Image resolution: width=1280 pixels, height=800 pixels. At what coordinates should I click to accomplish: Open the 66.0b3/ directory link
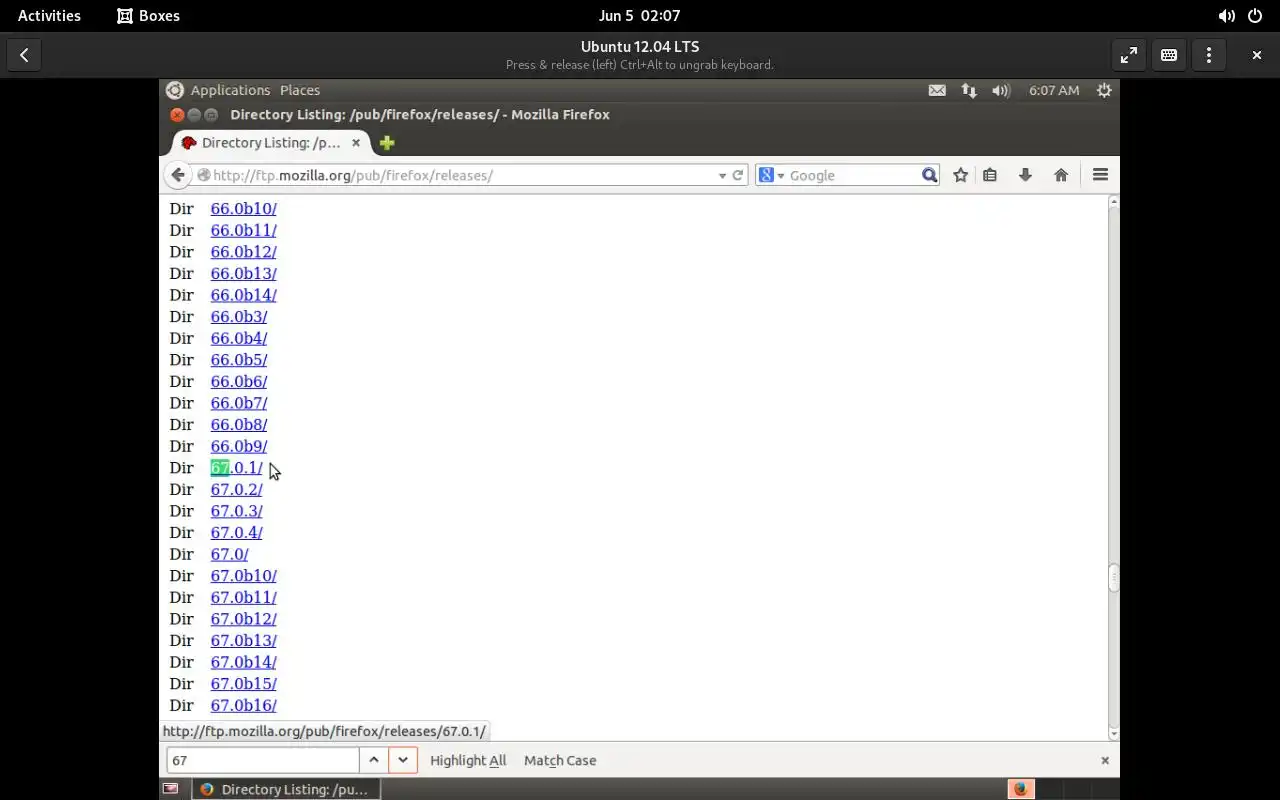[239, 317]
